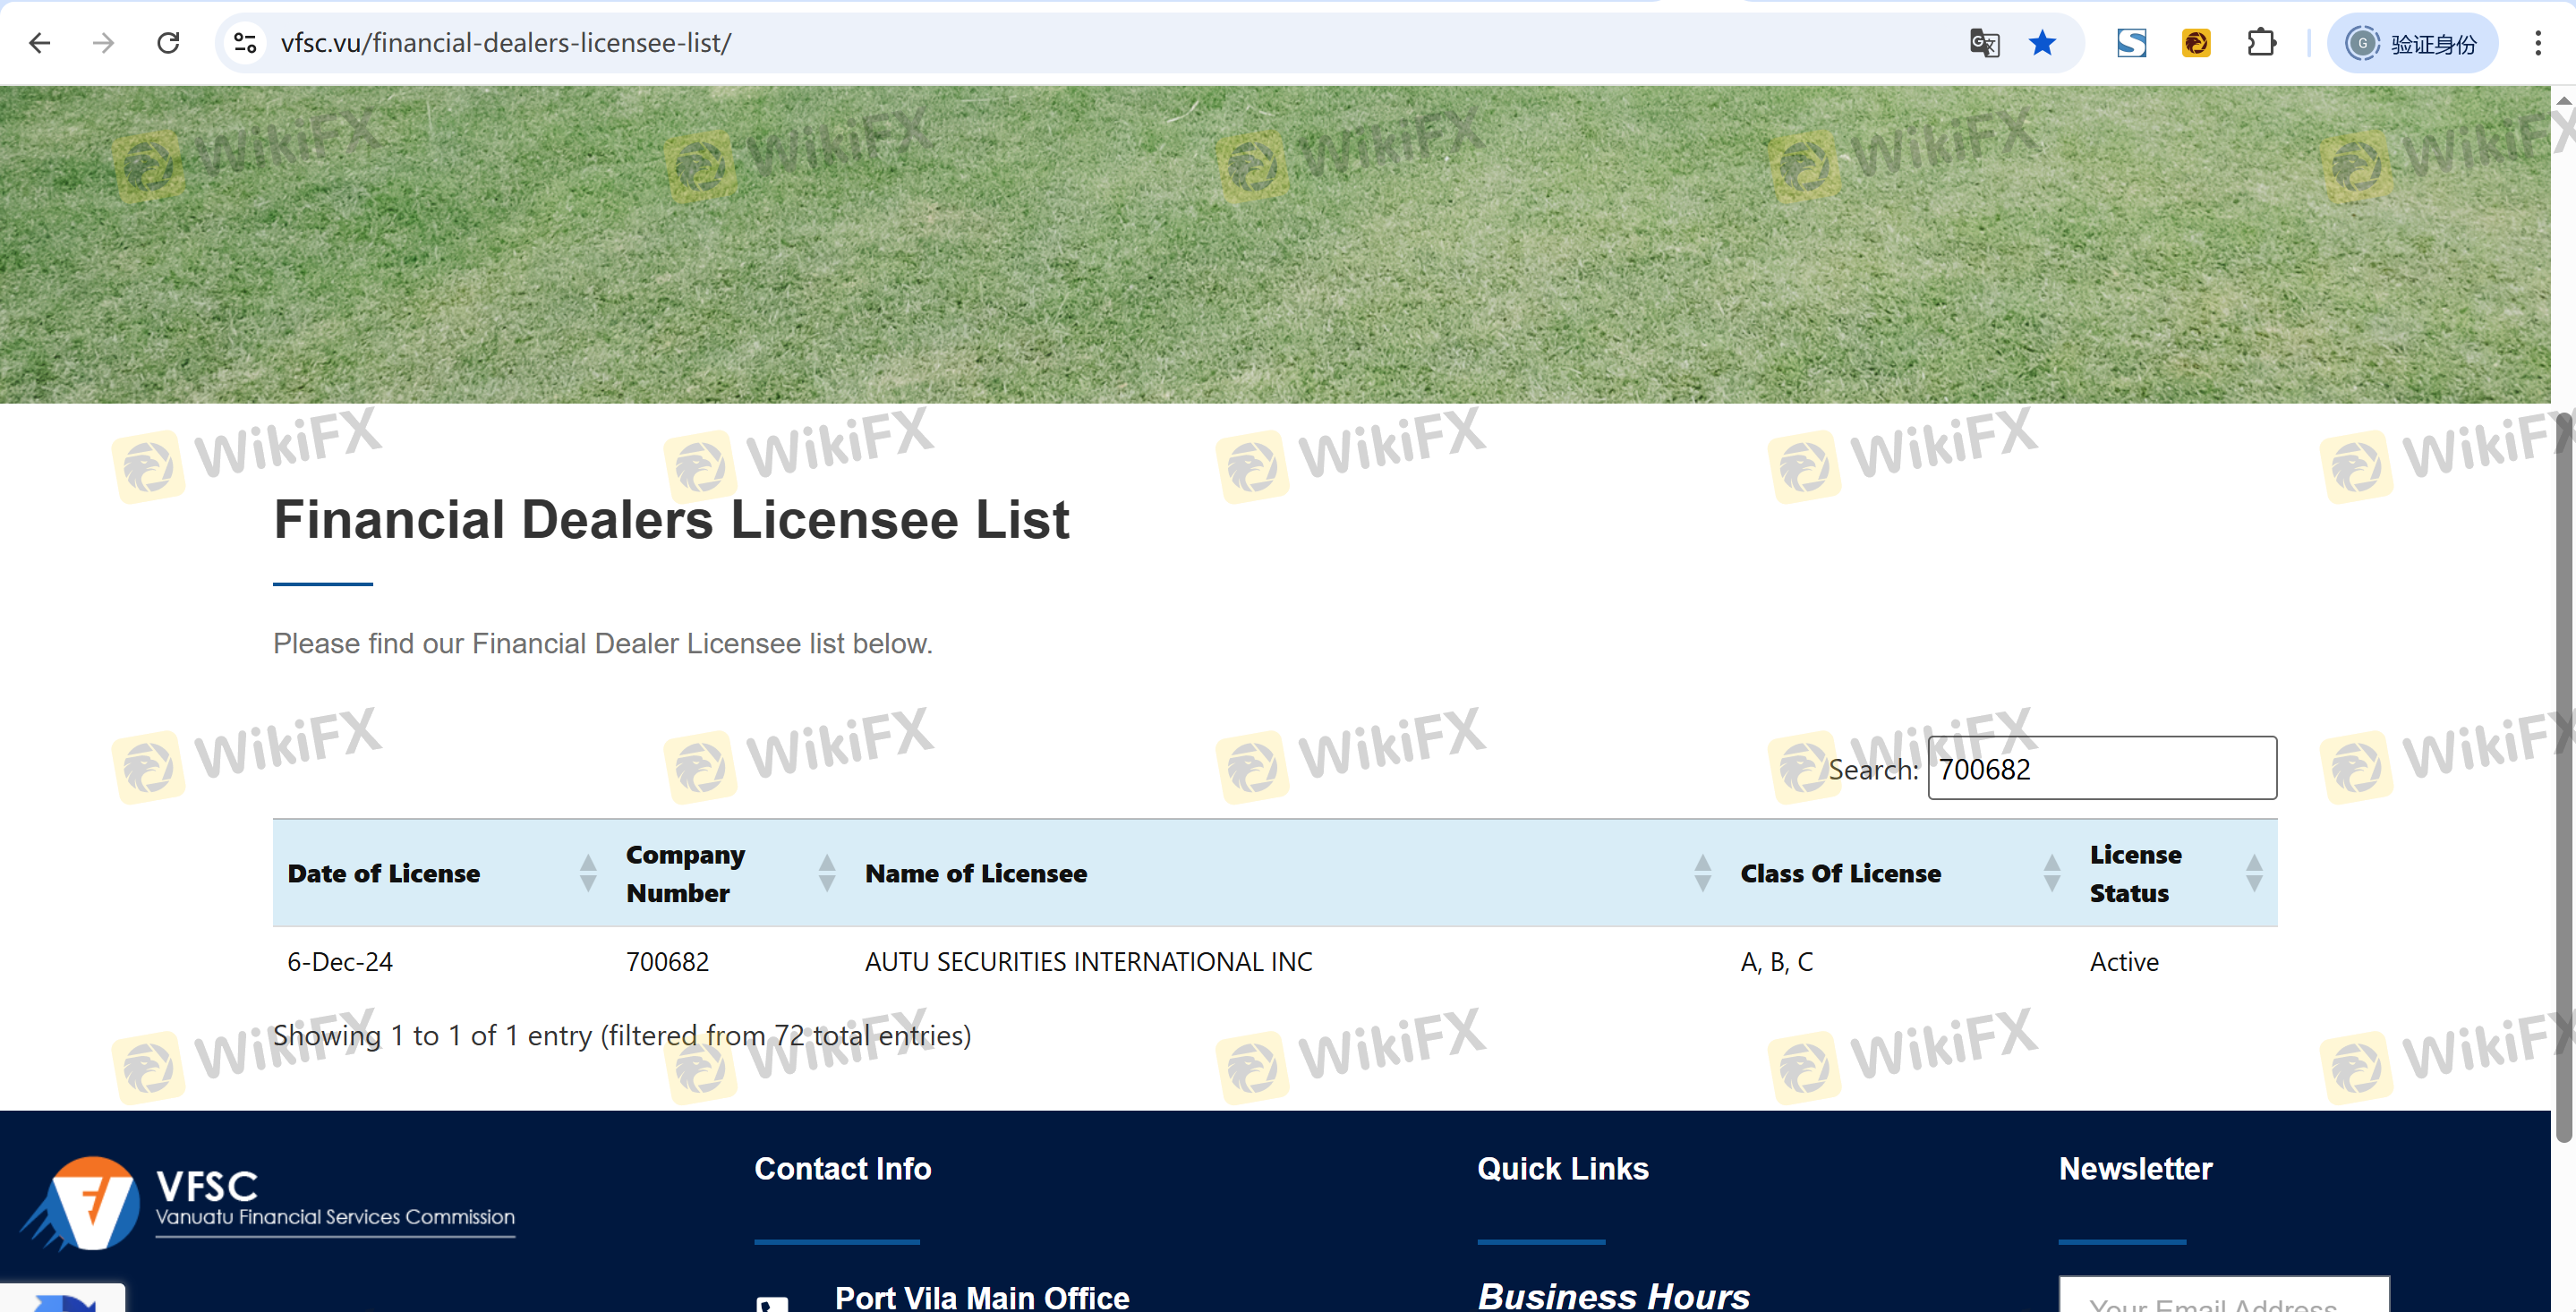This screenshot has height=1312, width=2576.
Task: Click the Search field containing 700682
Action: pos(2101,768)
